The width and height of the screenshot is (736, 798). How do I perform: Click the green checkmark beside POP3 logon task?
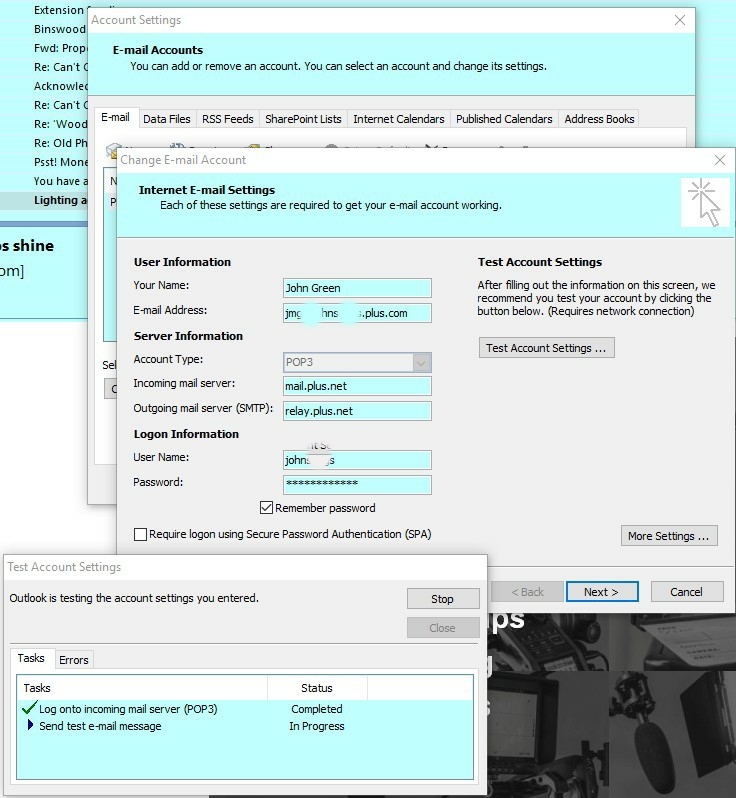(x=29, y=709)
